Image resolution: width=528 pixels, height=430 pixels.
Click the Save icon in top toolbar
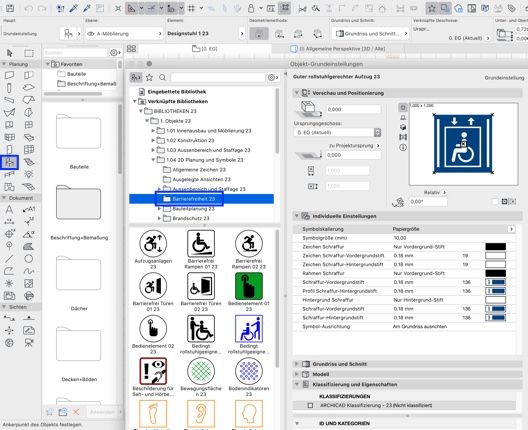pyautogui.click(x=10, y=8)
